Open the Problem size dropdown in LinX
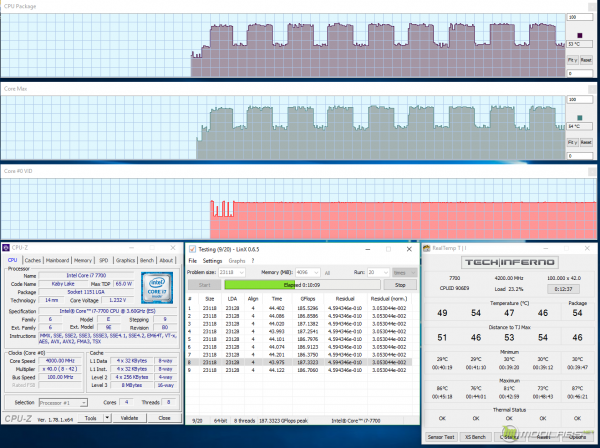Image resolution: width=600 pixels, height=448 pixels. pos(241,272)
